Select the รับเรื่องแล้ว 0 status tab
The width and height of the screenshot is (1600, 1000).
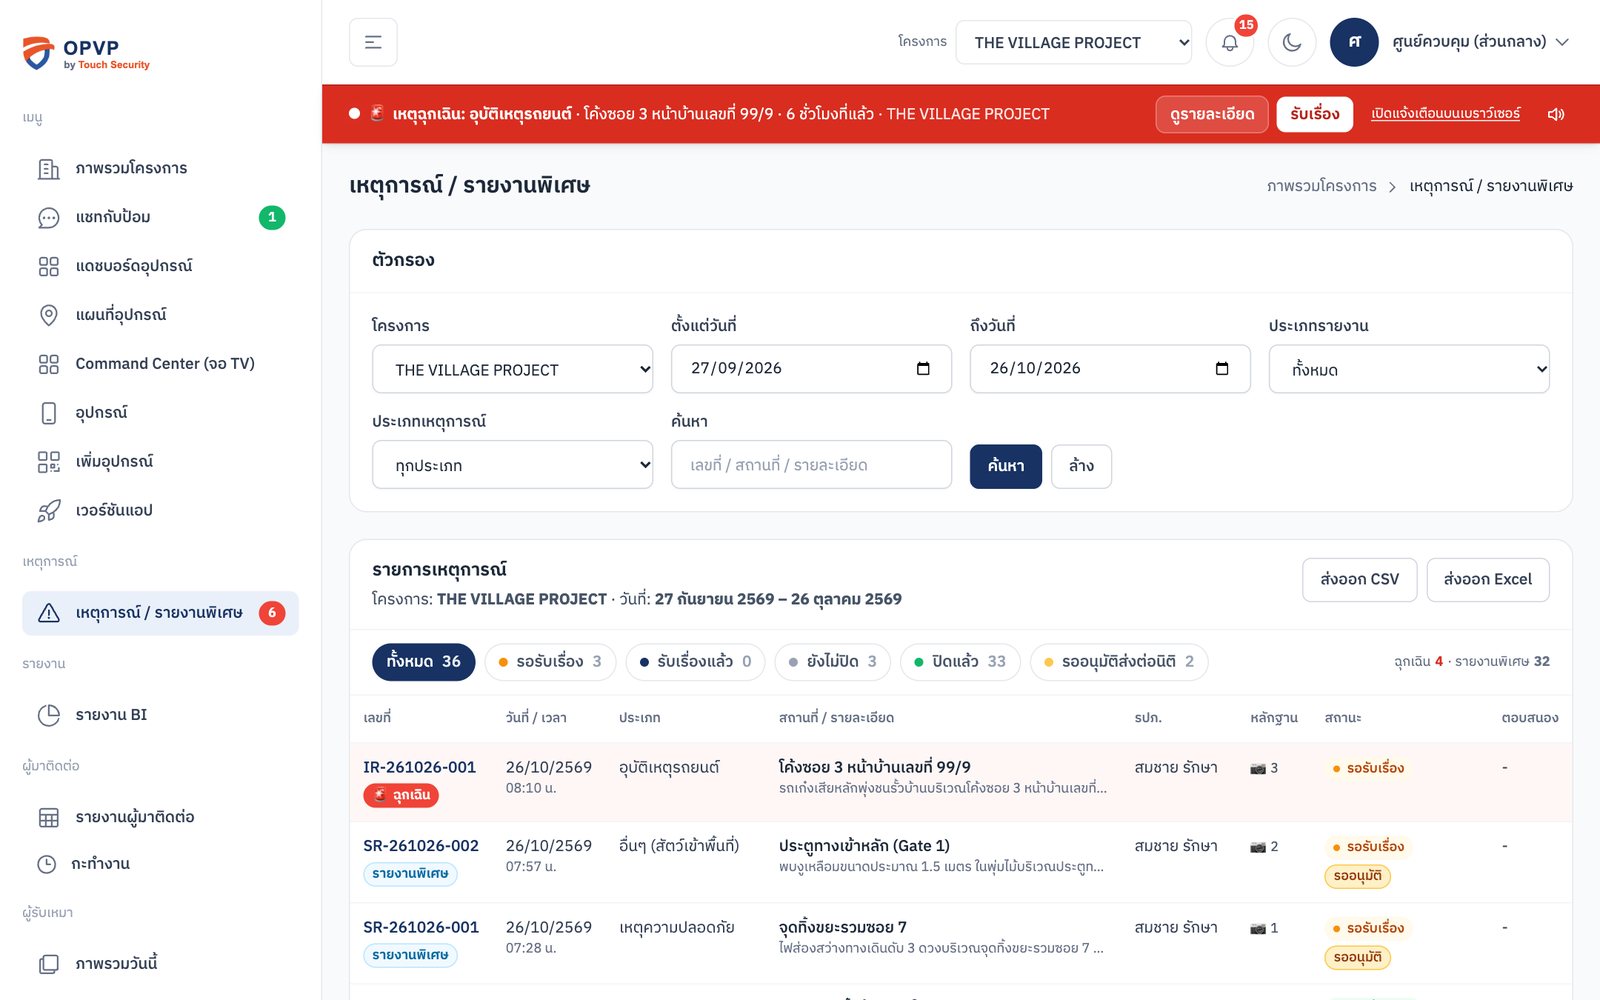click(x=695, y=662)
